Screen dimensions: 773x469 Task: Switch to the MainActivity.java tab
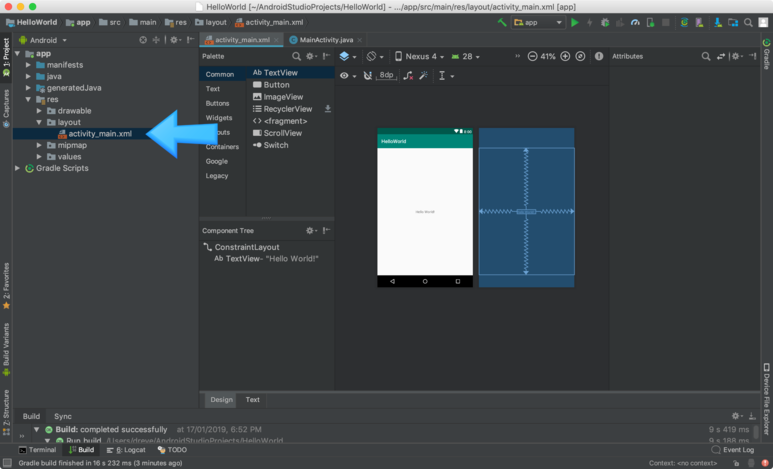[325, 40]
